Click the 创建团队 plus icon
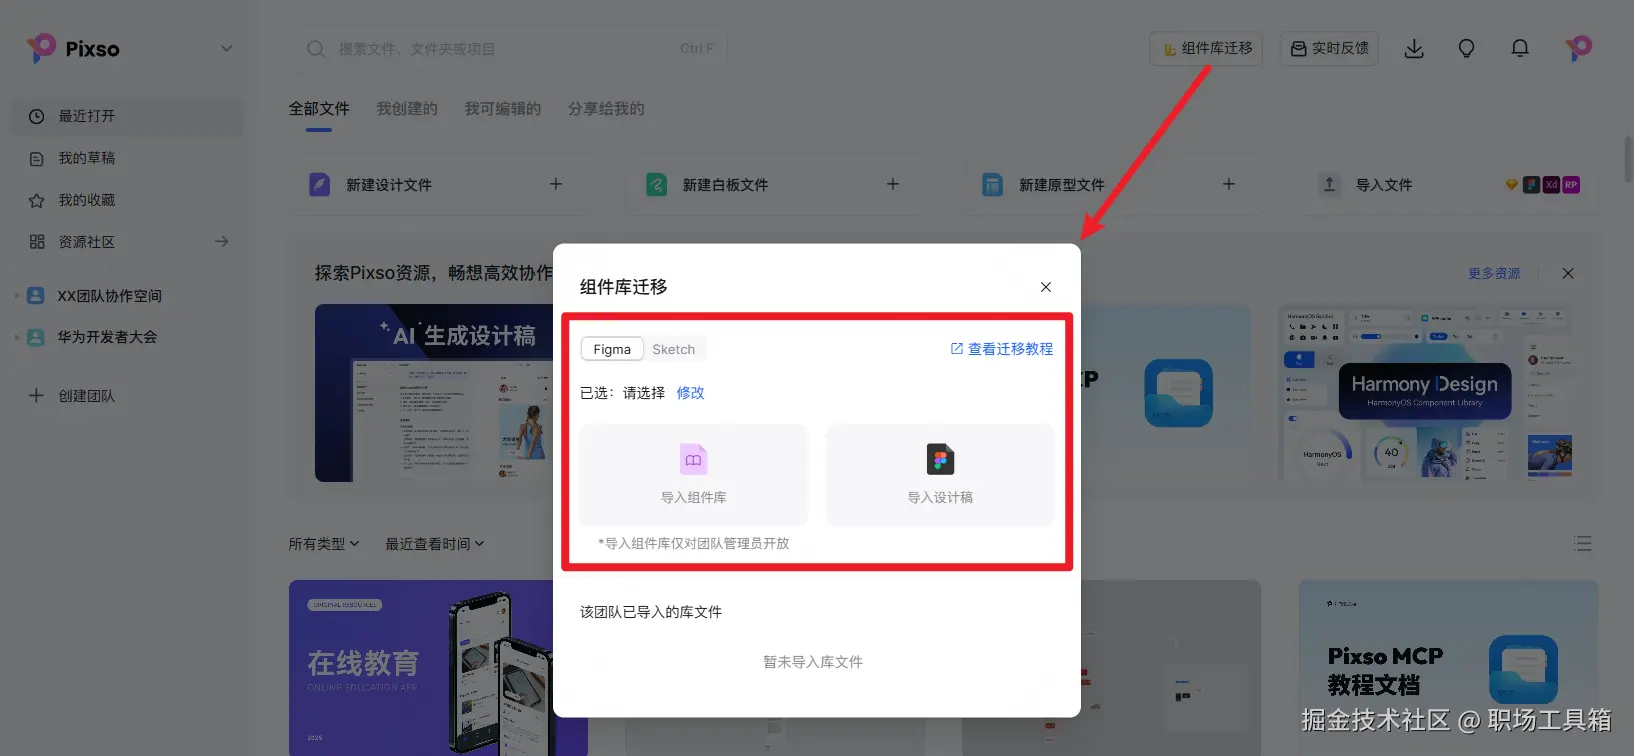This screenshot has width=1634, height=756. click(x=36, y=395)
